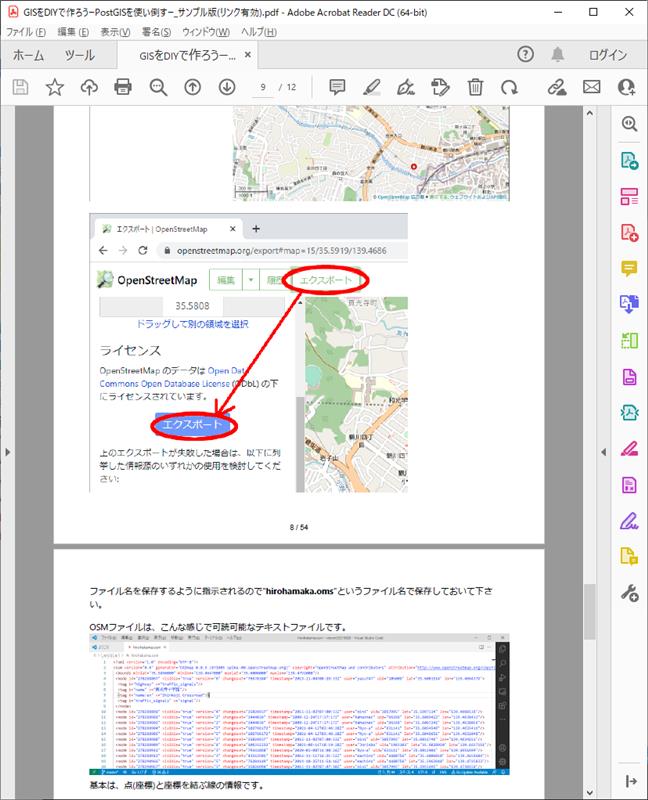Click the page number input field
Viewport: 648px width, 800px height.
[264, 87]
